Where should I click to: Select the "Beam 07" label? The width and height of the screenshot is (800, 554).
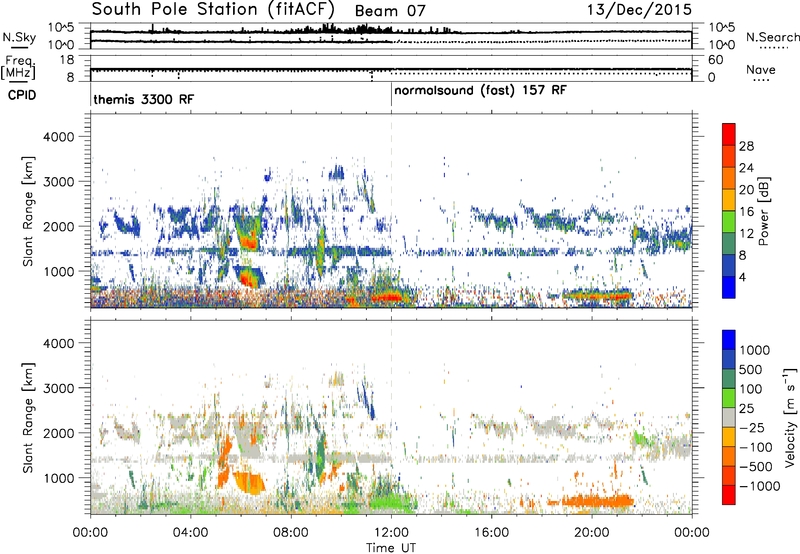390,11
